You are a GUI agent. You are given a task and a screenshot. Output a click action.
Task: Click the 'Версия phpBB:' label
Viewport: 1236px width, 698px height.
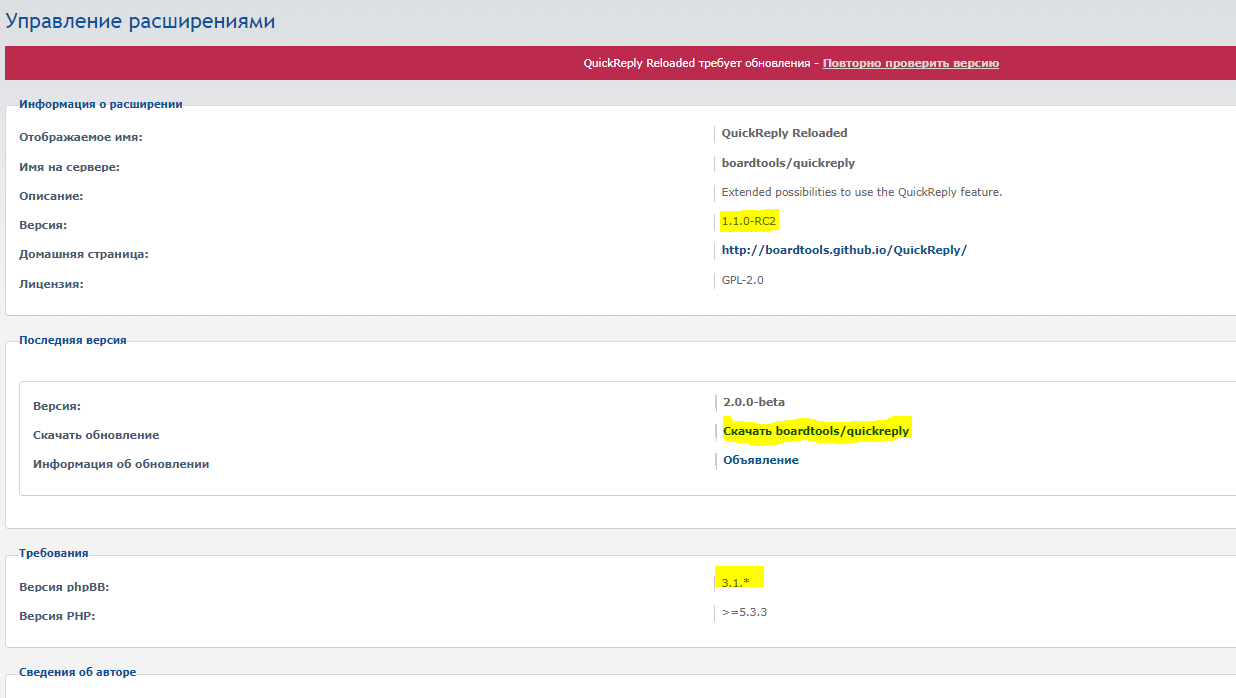coord(64,587)
